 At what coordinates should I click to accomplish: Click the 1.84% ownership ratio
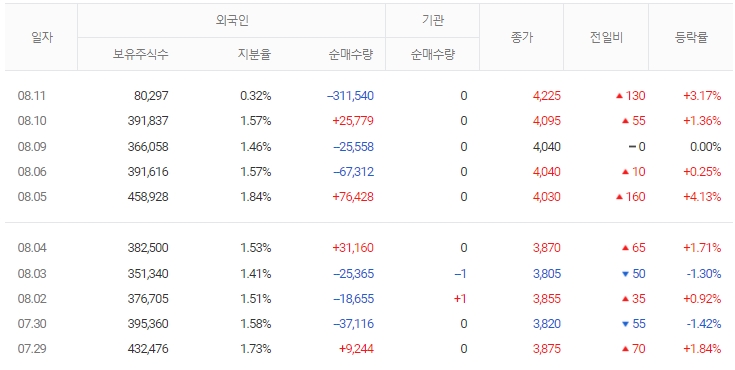tap(255, 196)
